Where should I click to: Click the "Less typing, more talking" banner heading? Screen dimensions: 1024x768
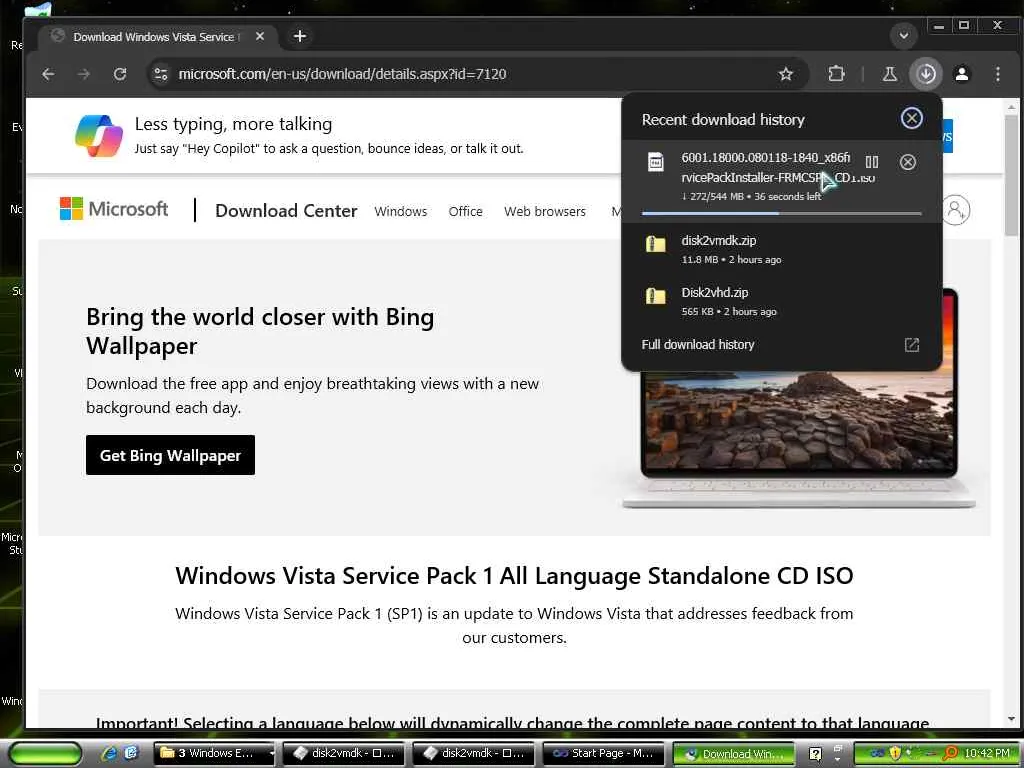tap(233, 123)
